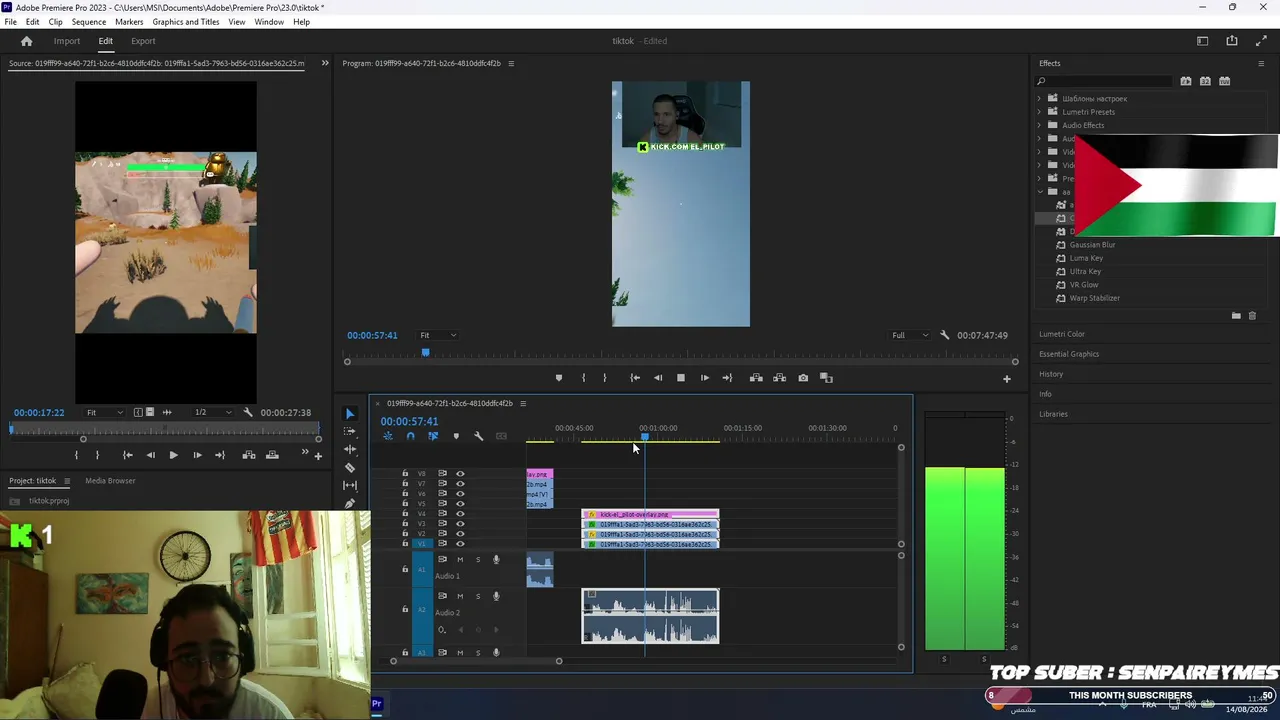Open the Markers menu

click(129, 22)
